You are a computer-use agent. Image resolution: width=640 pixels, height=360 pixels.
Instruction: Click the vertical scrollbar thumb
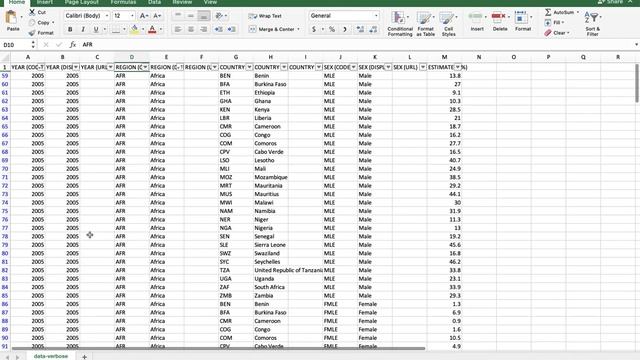tap(637, 84)
